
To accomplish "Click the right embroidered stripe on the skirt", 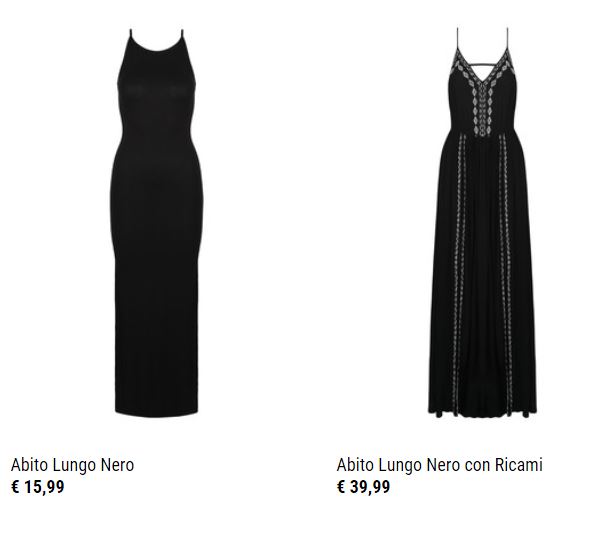I will (x=506, y=272).
